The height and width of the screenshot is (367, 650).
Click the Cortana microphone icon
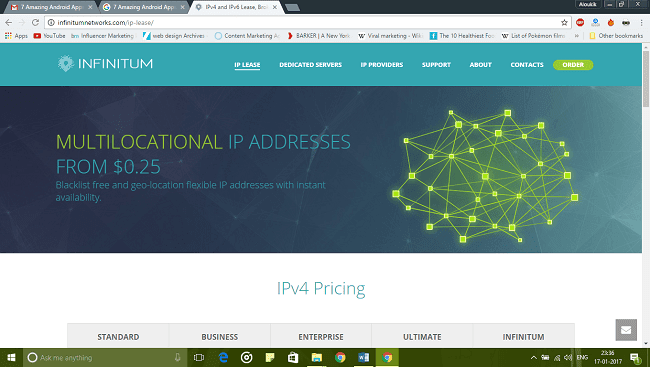(x=177, y=357)
